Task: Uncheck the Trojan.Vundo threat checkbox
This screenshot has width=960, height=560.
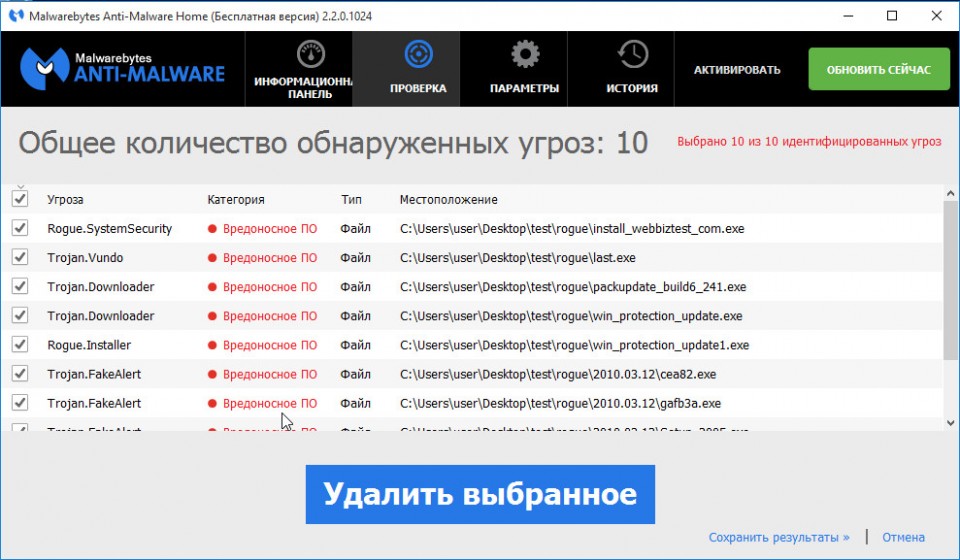Action: pyautogui.click(x=20, y=257)
